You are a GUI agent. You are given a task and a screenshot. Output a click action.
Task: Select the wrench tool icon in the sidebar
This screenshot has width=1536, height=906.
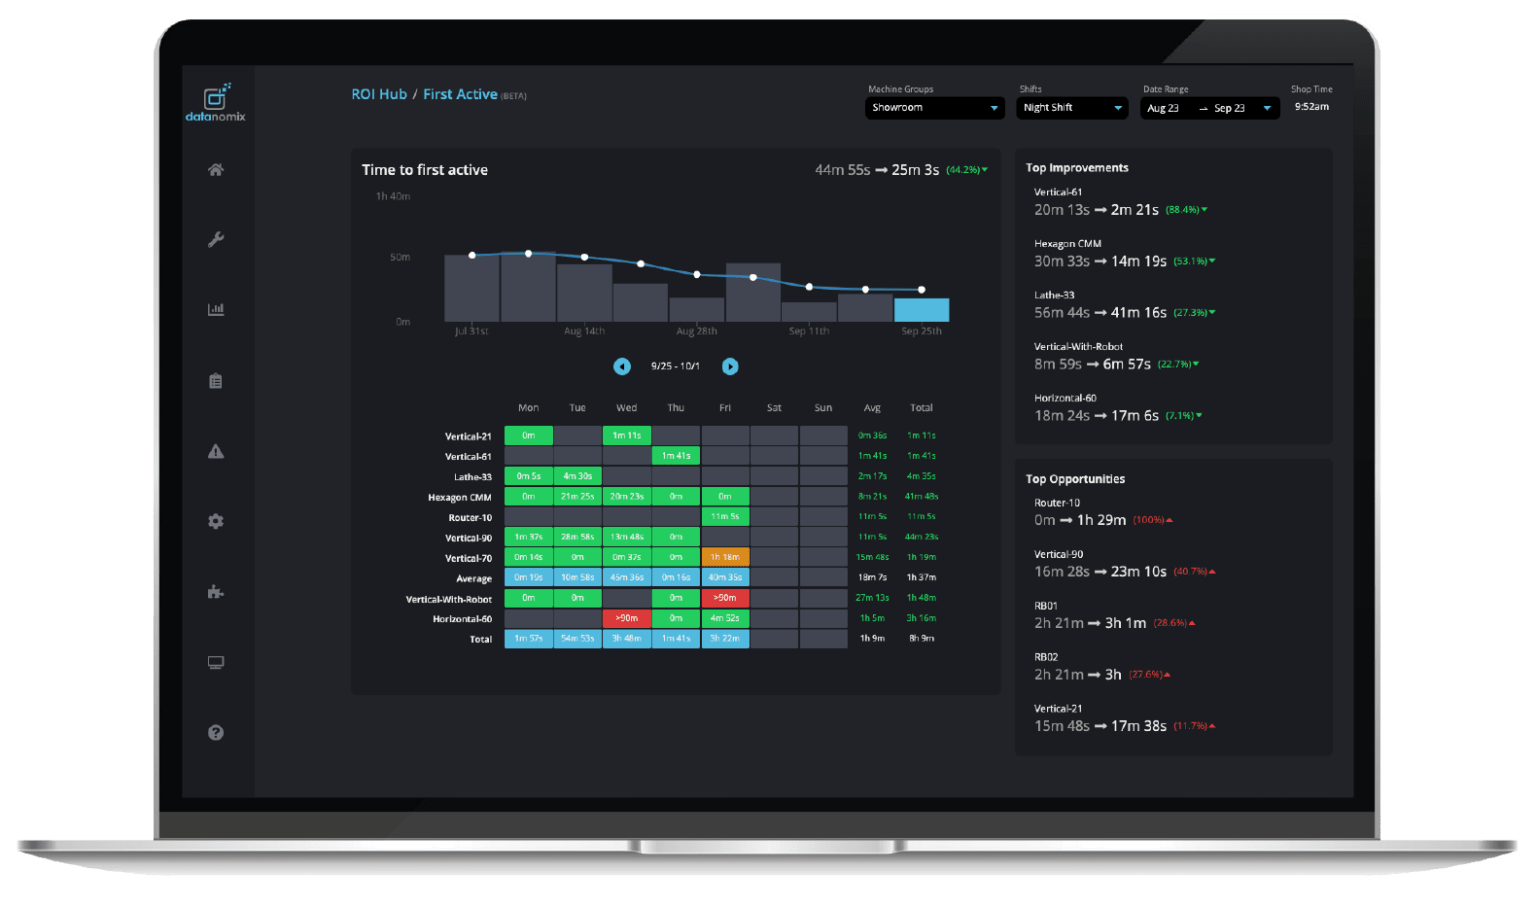point(215,239)
